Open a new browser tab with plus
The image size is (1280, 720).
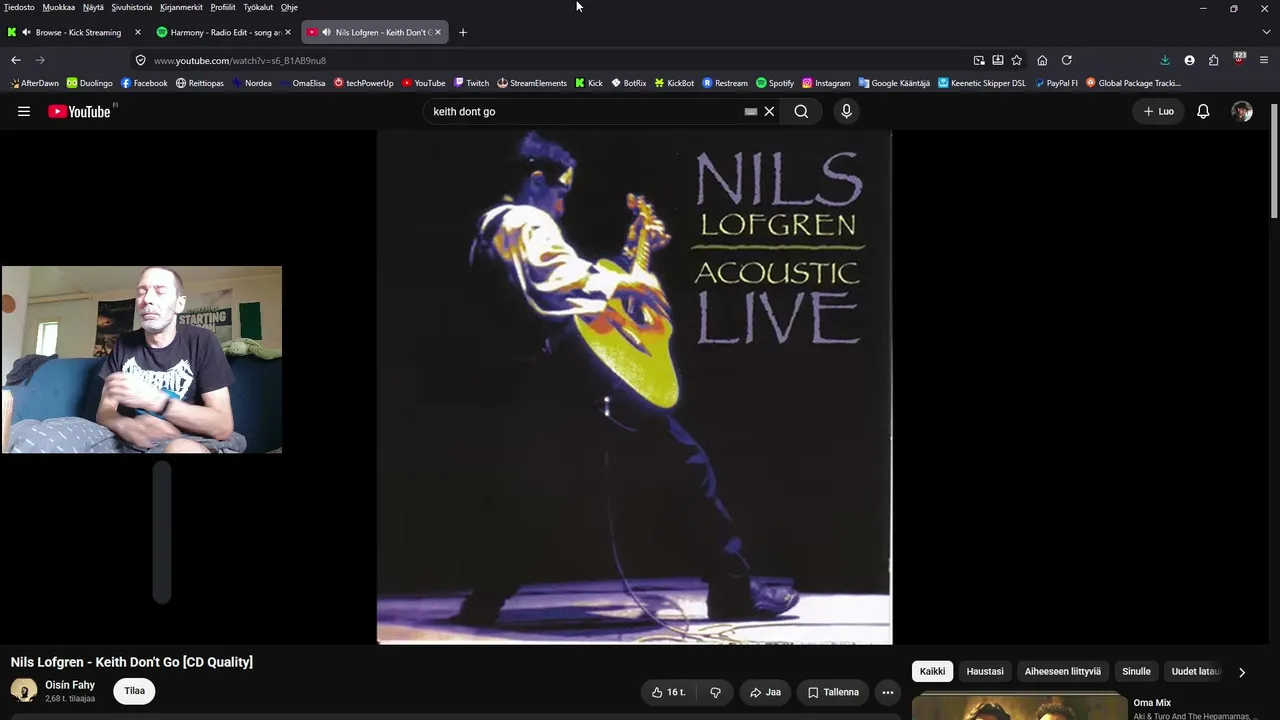[x=462, y=32]
